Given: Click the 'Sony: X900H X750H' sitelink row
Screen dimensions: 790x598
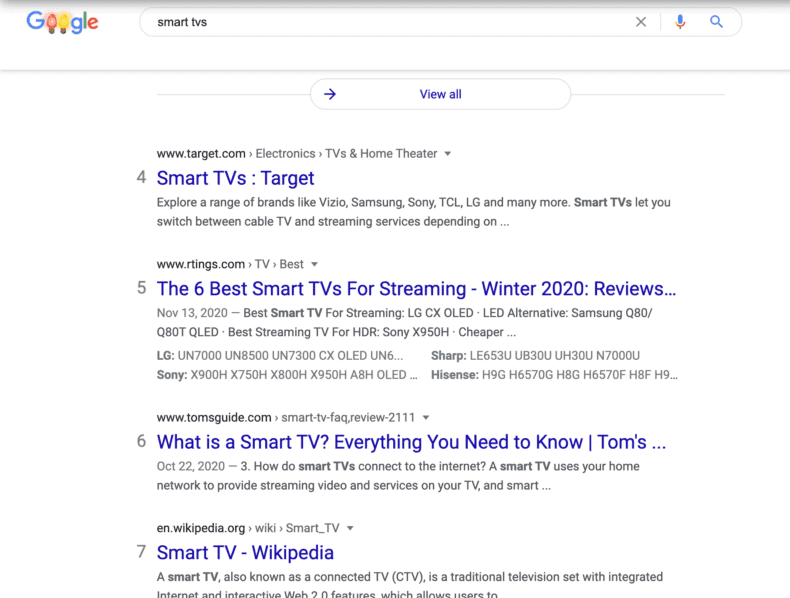Looking at the screenshot, I should pos(287,375).
